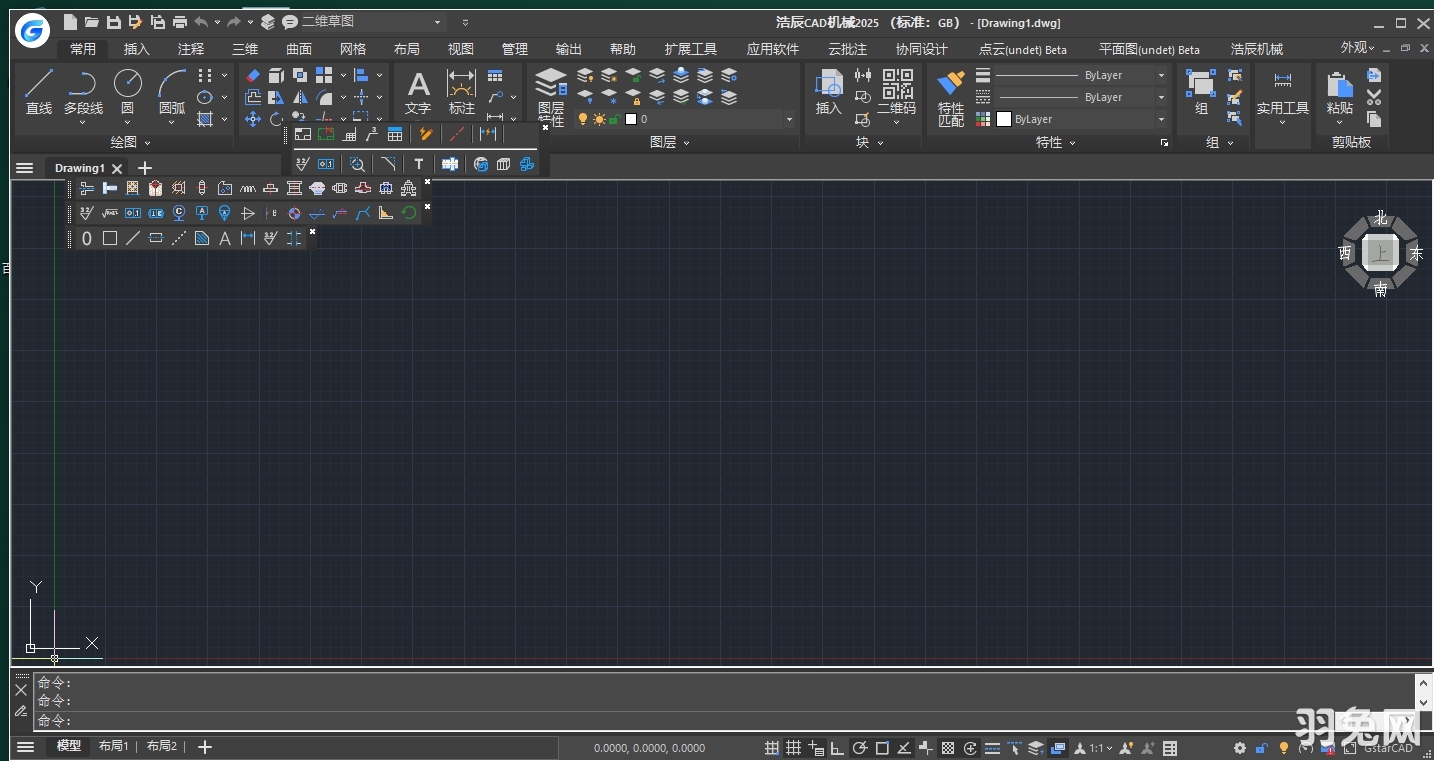This screenshot has width=1434, height=761.
Task: Expand the 二维草图 workspace dropdown
Action: [x=437, y=22]
